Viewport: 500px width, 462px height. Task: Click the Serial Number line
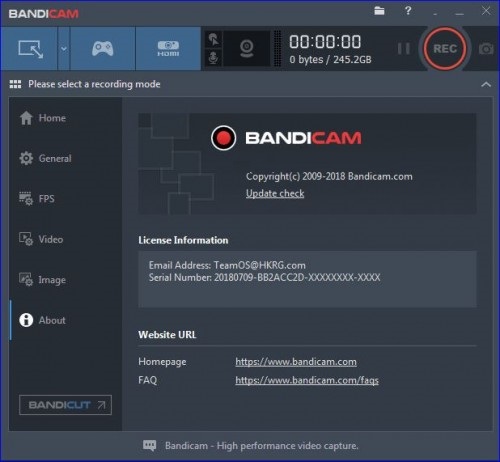pos(264,277)
